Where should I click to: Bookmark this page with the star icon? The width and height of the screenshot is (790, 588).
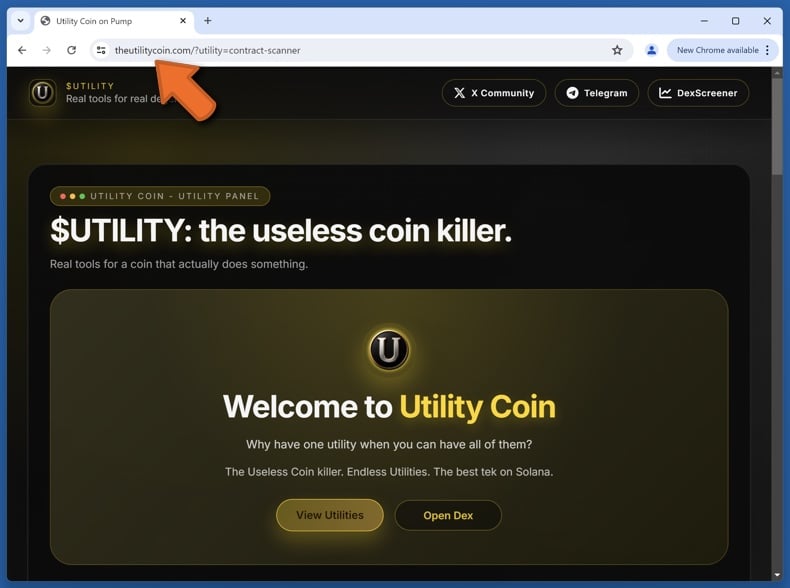[x=617, y=50]
